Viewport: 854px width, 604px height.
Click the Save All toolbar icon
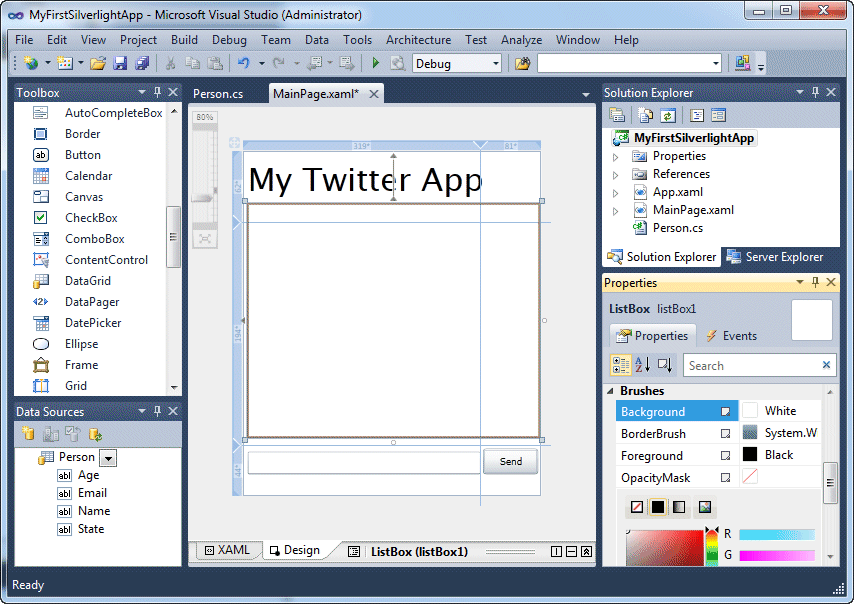tap(142, 64)
